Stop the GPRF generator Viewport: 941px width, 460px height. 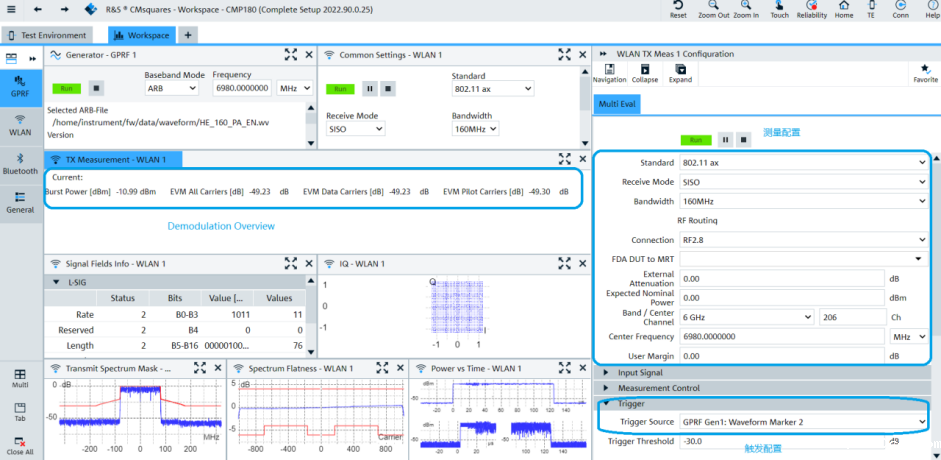point(96,88)
